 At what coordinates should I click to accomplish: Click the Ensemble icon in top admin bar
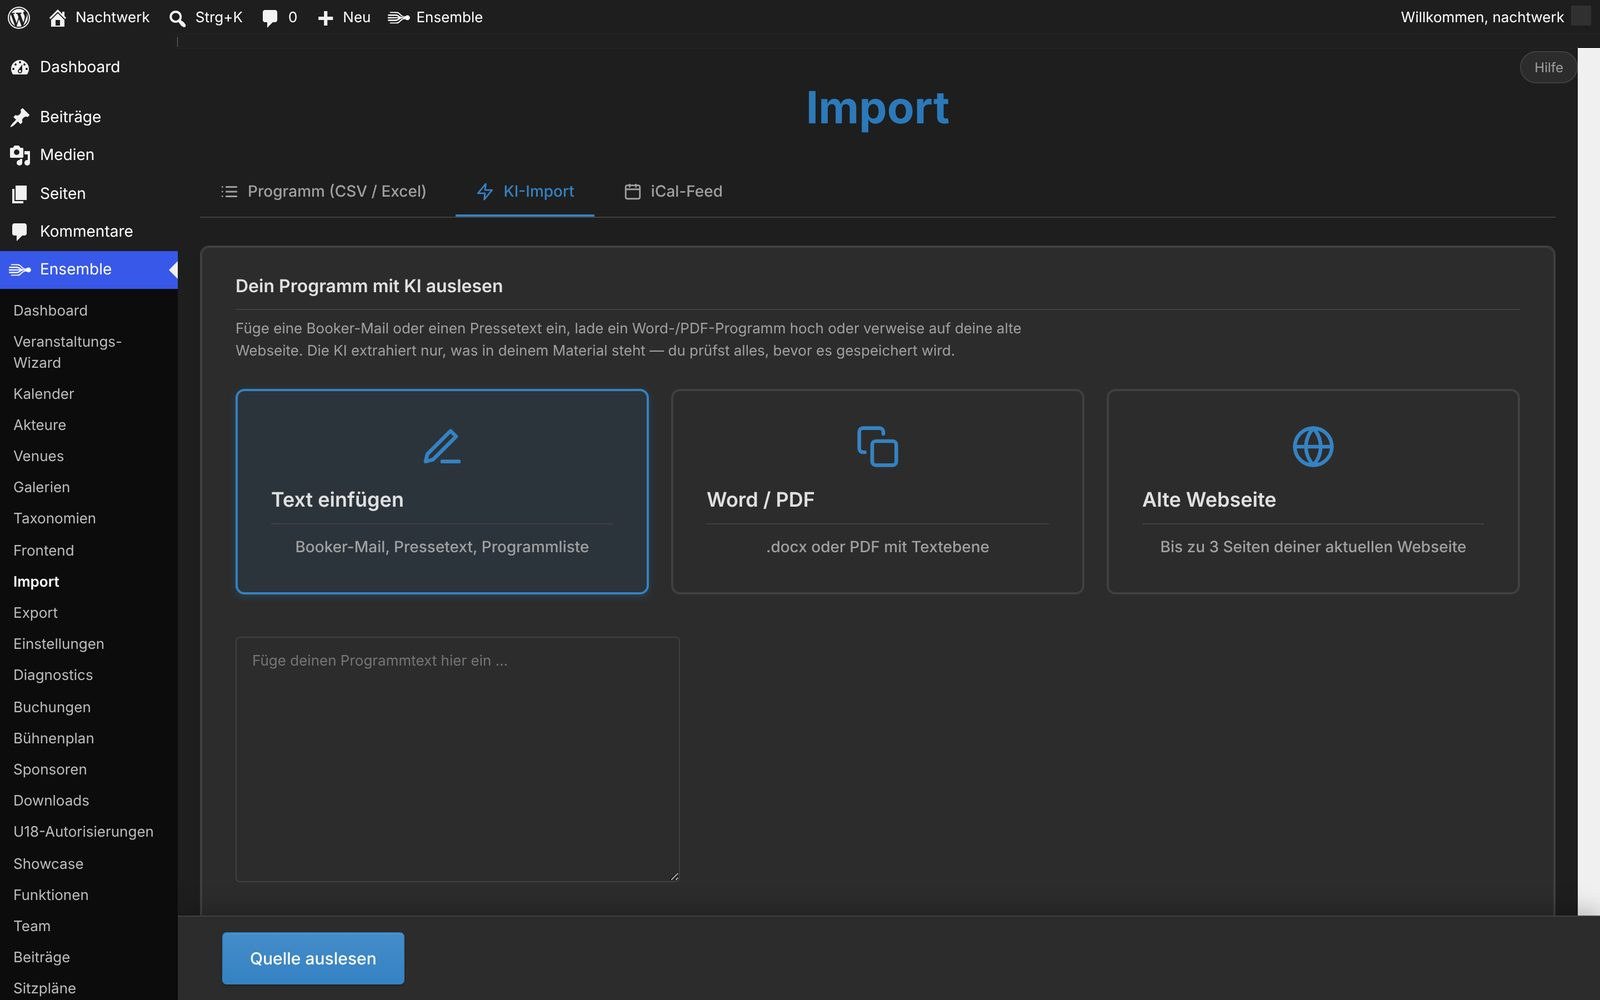[x=398, y=17]
